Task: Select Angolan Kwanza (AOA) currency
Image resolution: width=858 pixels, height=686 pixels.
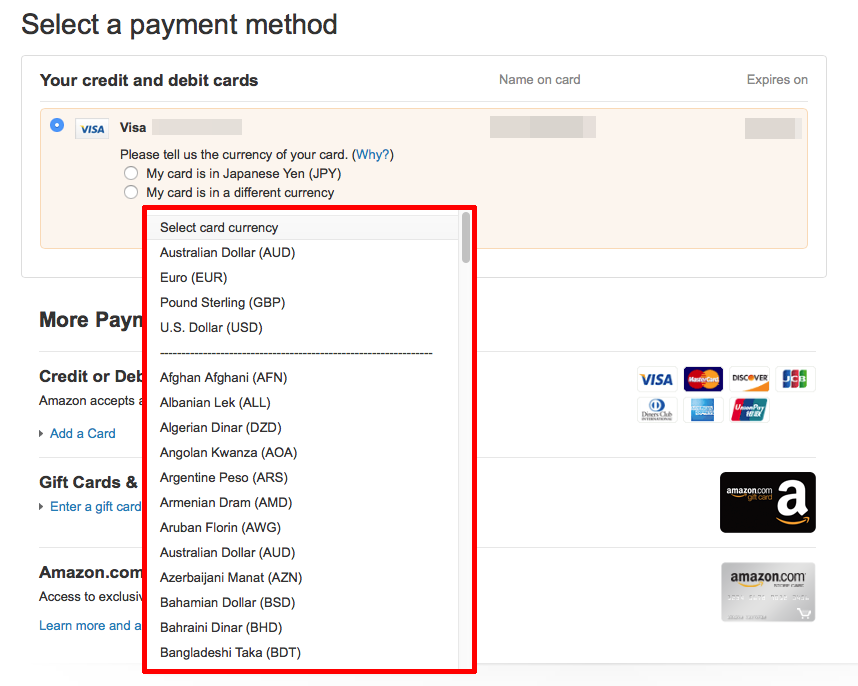Action: 303,453
